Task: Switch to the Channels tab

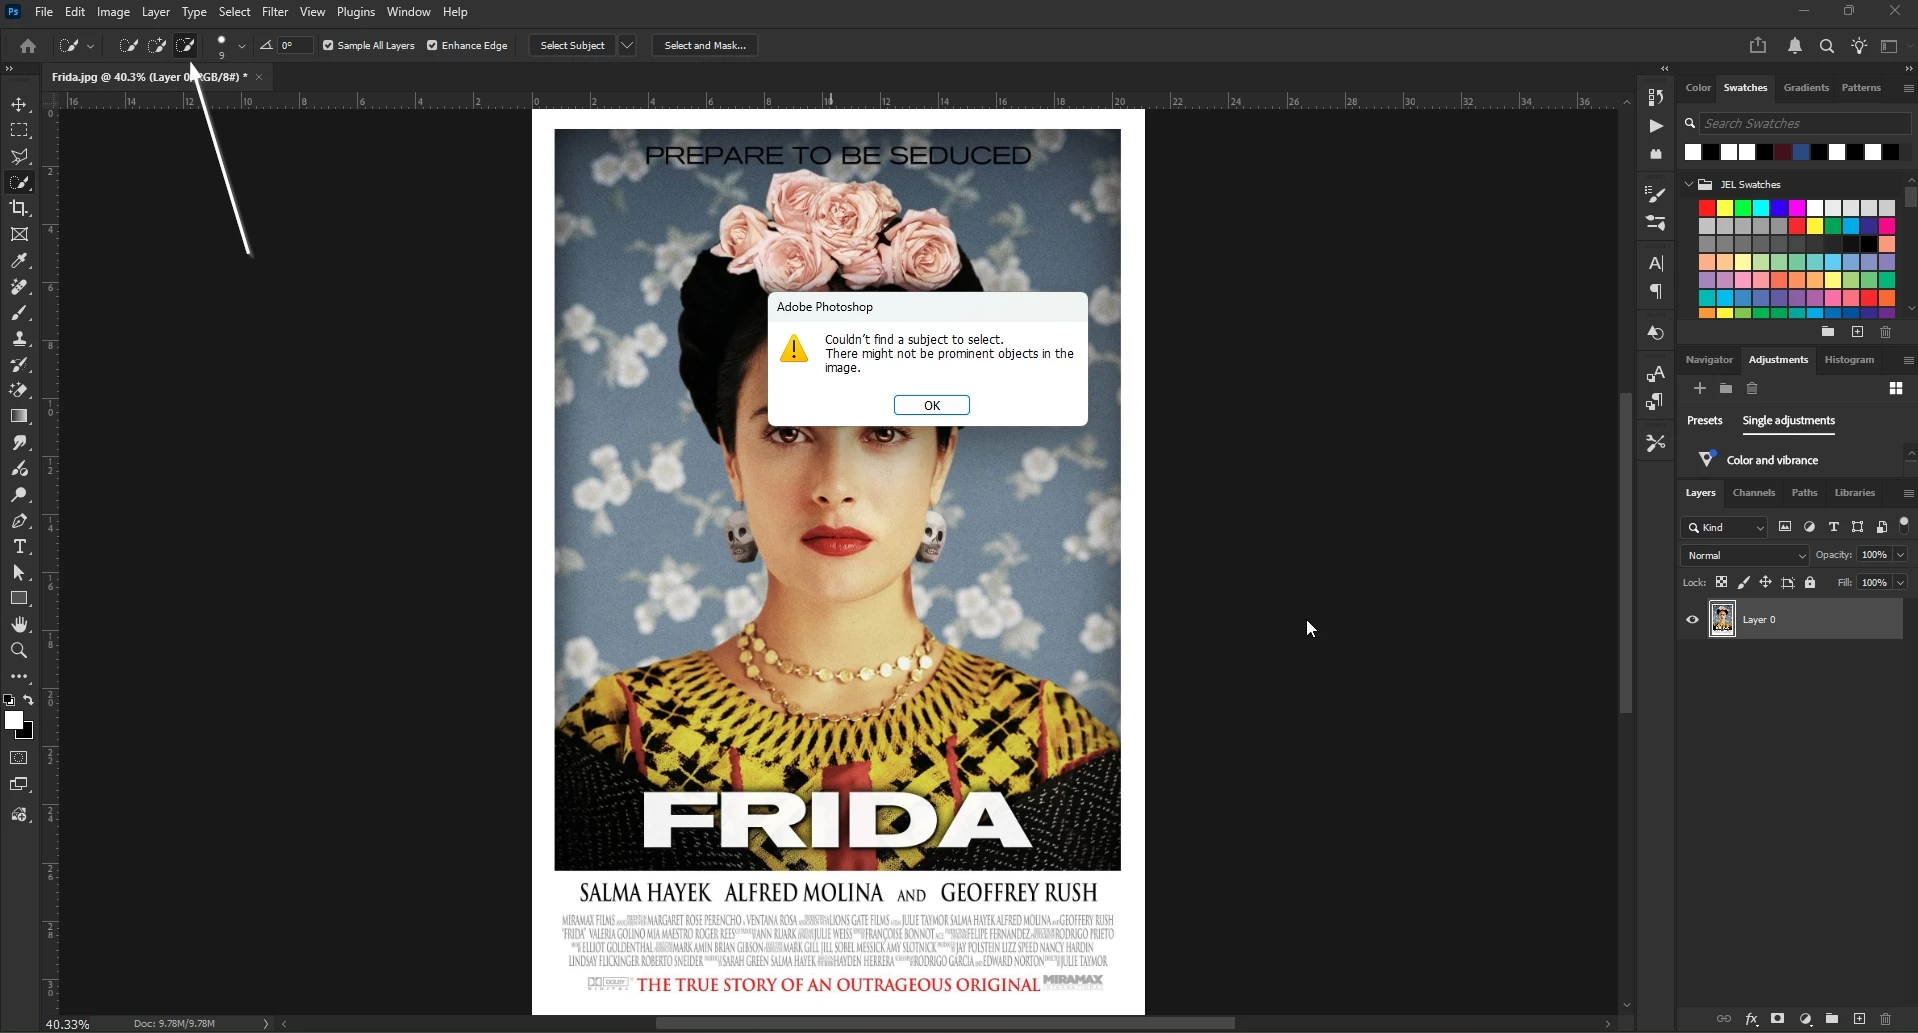Action: [1753, 493]
